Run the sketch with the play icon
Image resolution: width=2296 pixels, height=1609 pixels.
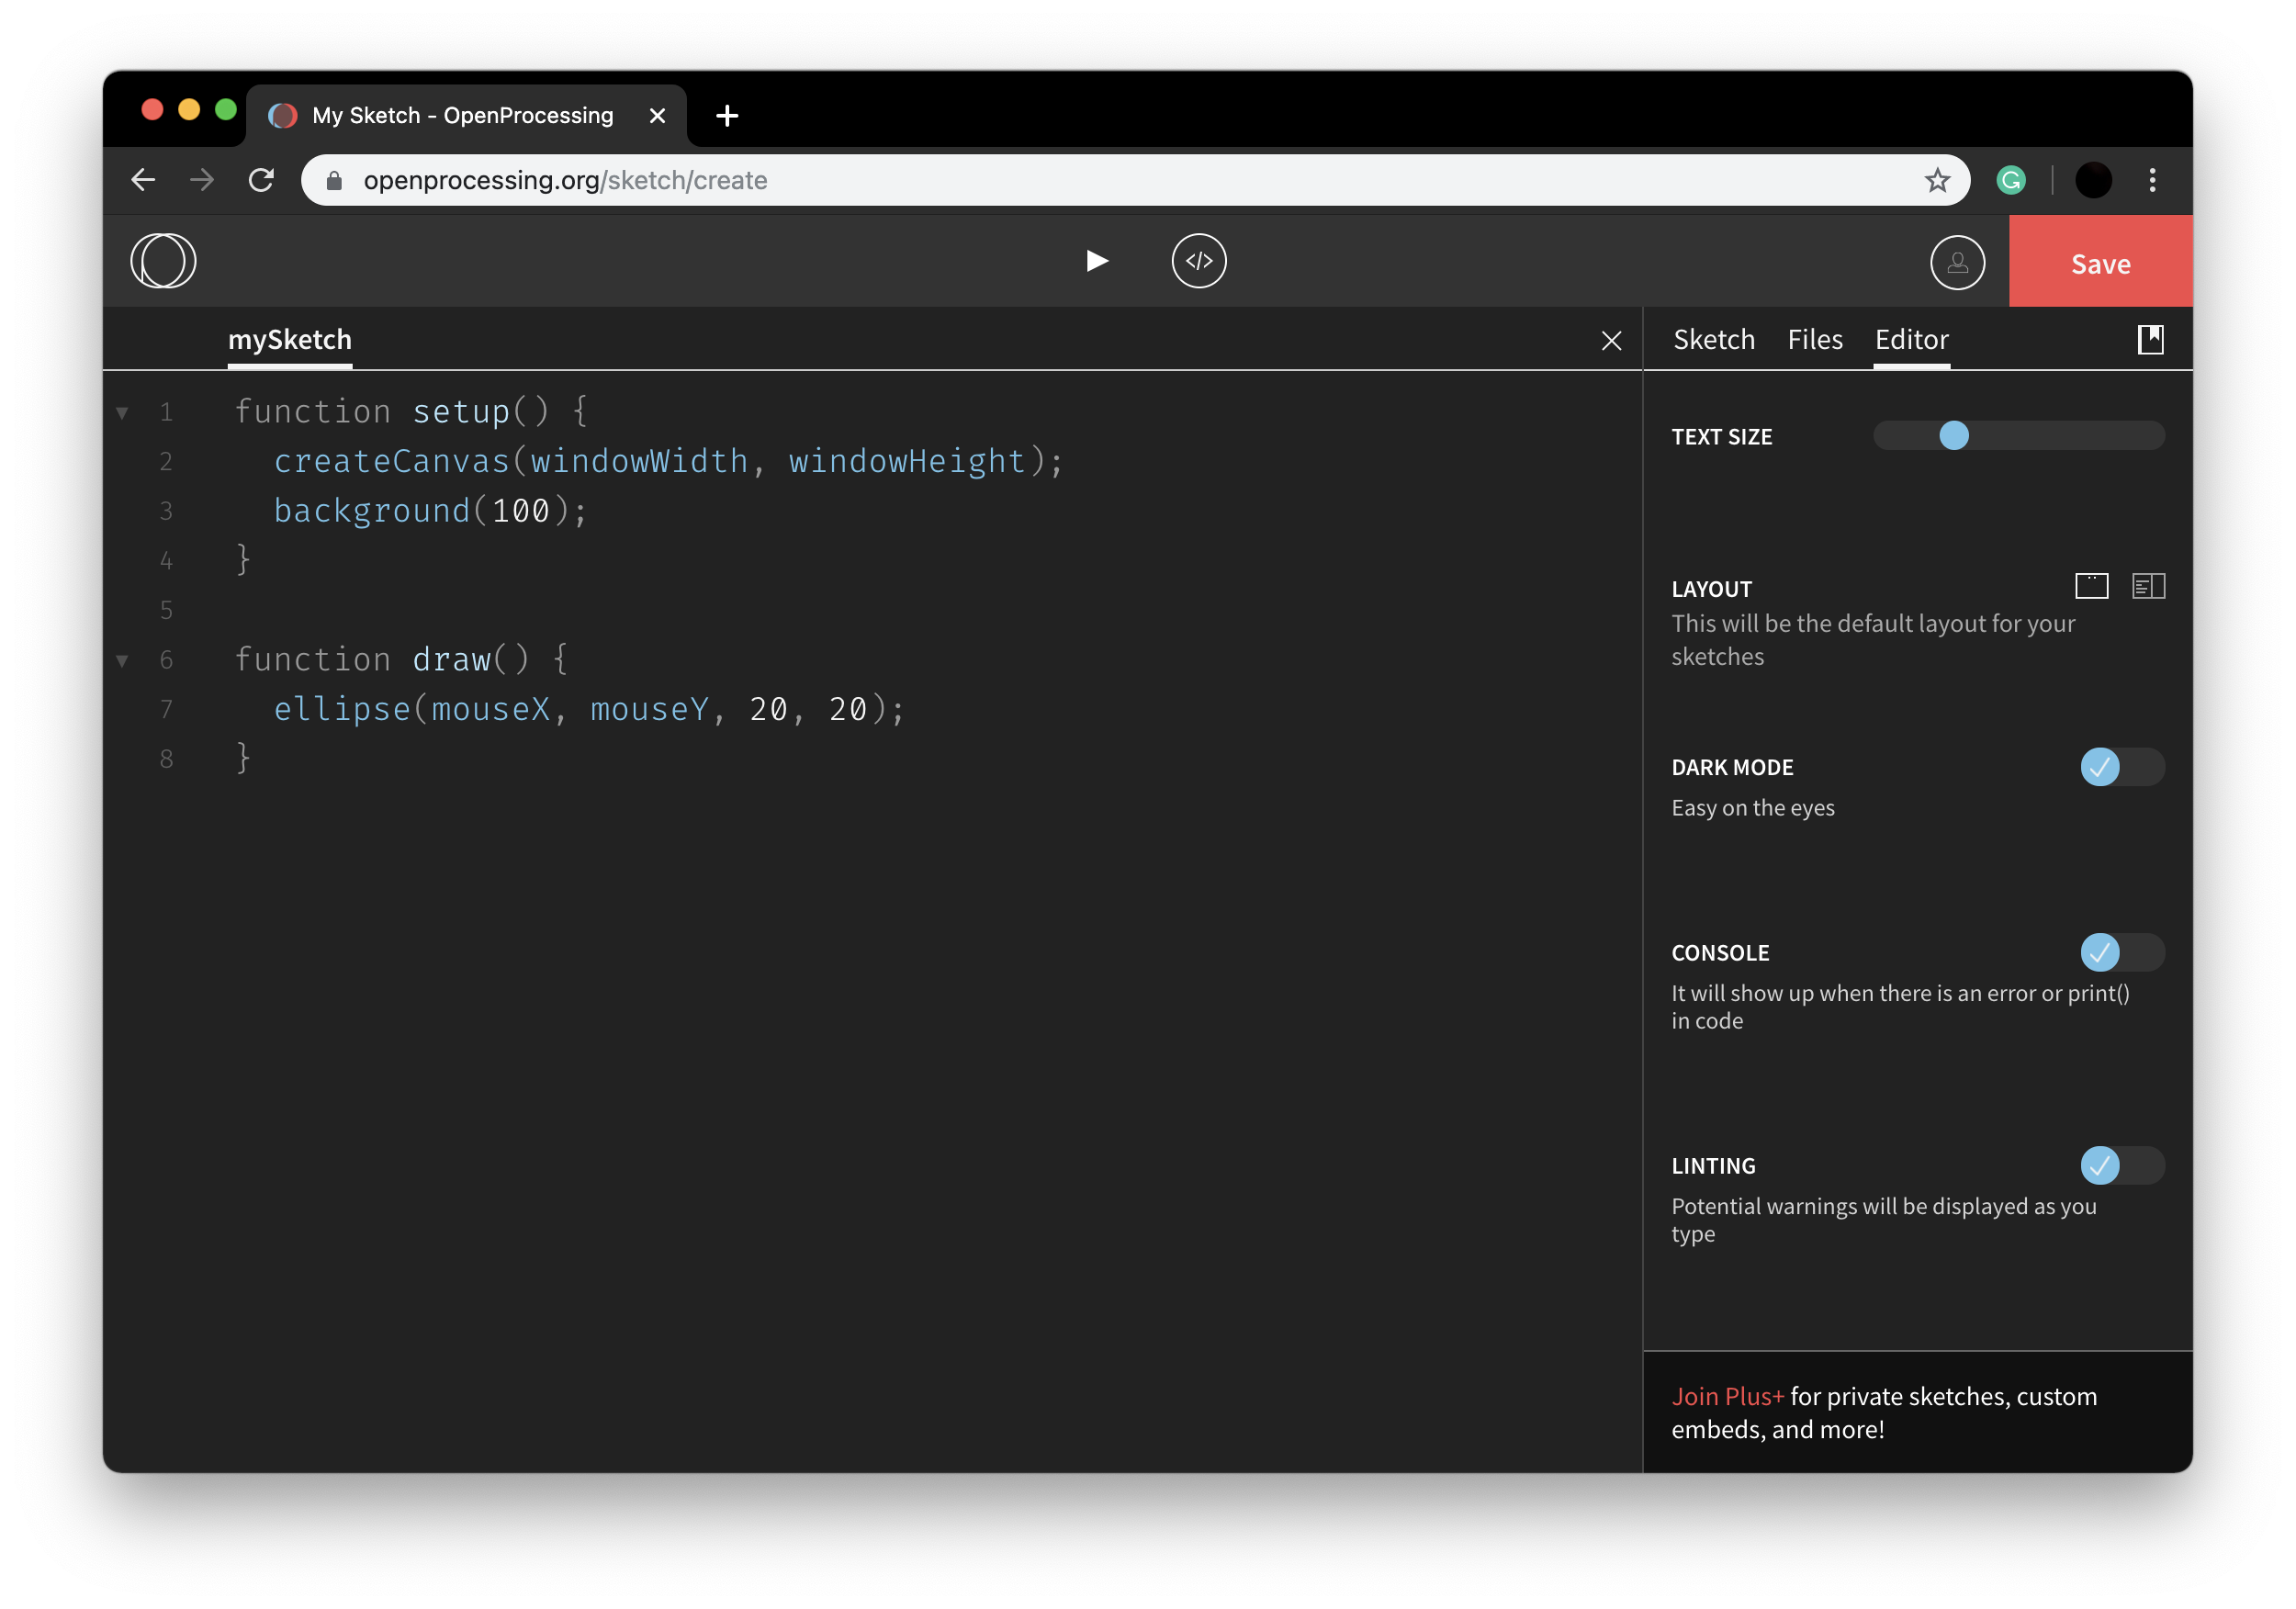(x=1096, y=261)
